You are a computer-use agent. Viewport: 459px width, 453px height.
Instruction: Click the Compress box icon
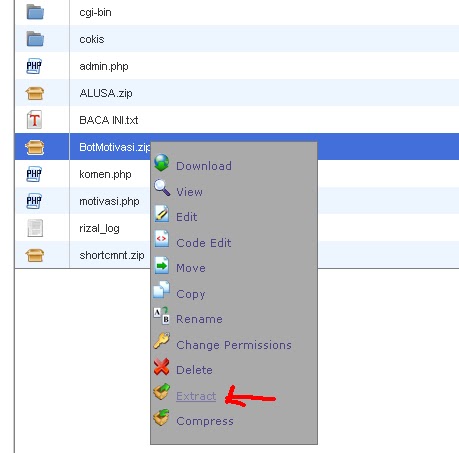[162, 418]
